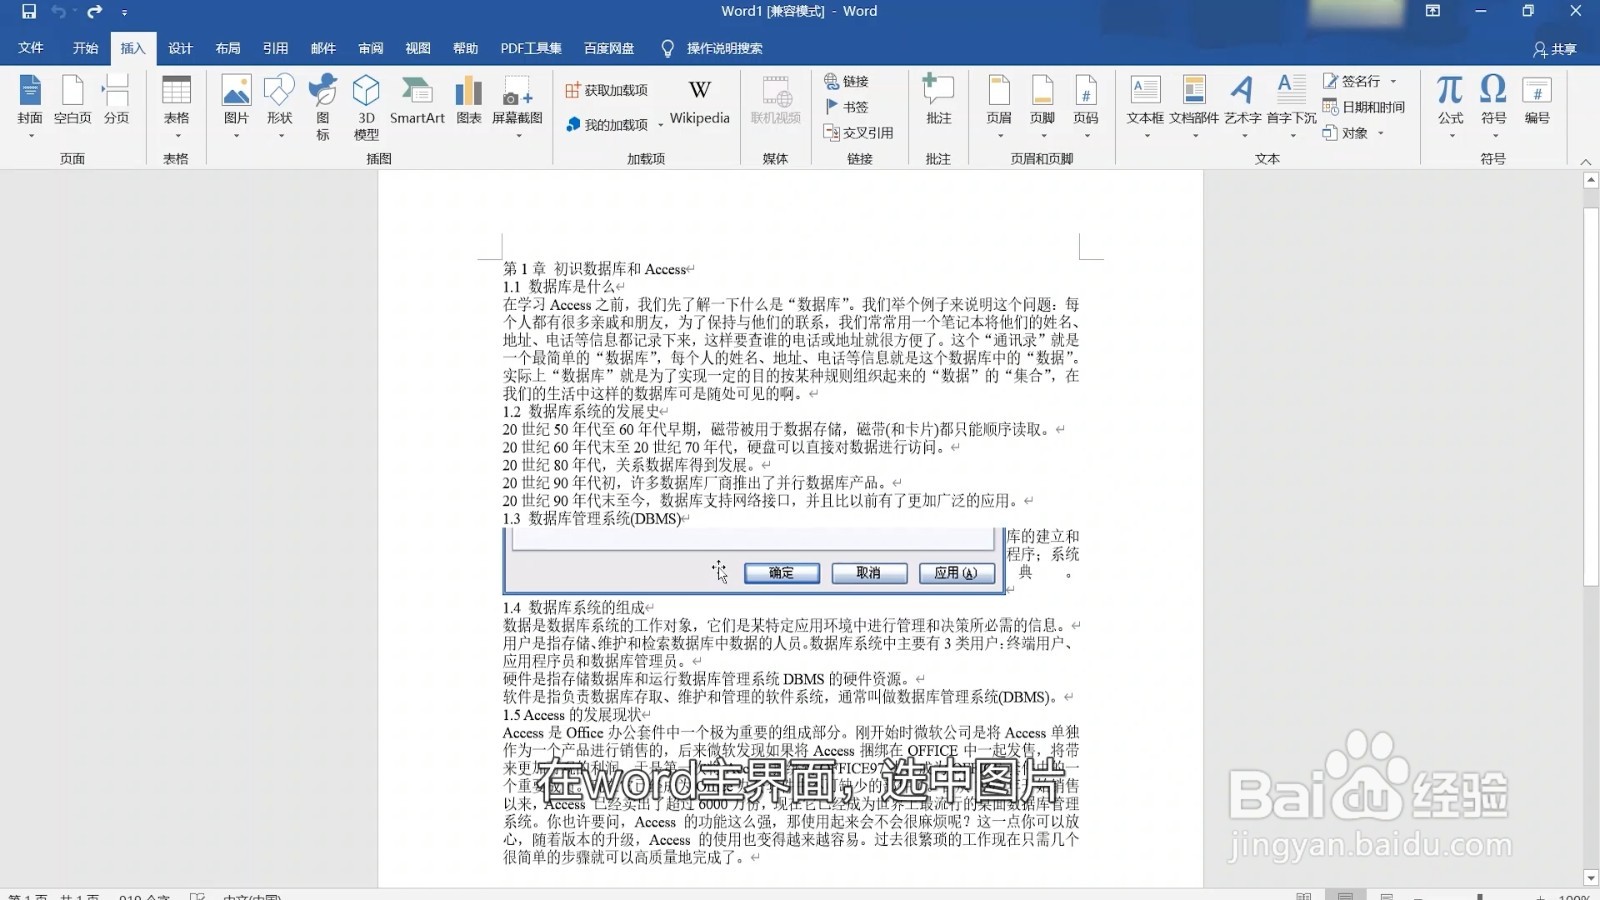Insert a Cover Page (封面)
Image resolution: width=1600 pixels, height=900 pixels.
(x=30, y=106)
